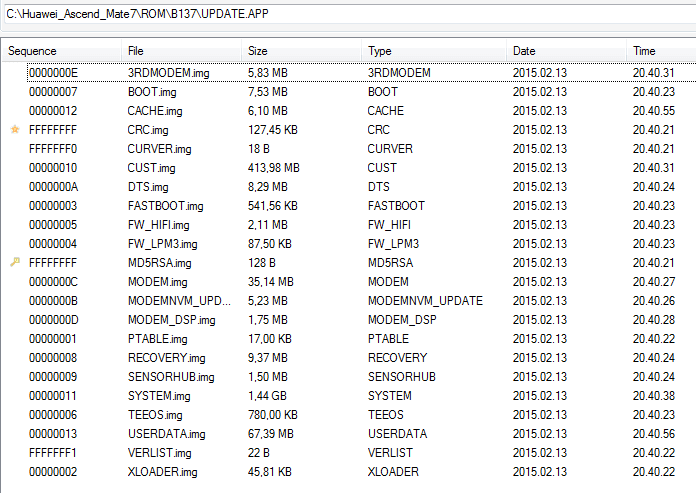The image size is (696, 493).
Task: Click the star icon next to CRC.img
Action: tap(15, 130)
